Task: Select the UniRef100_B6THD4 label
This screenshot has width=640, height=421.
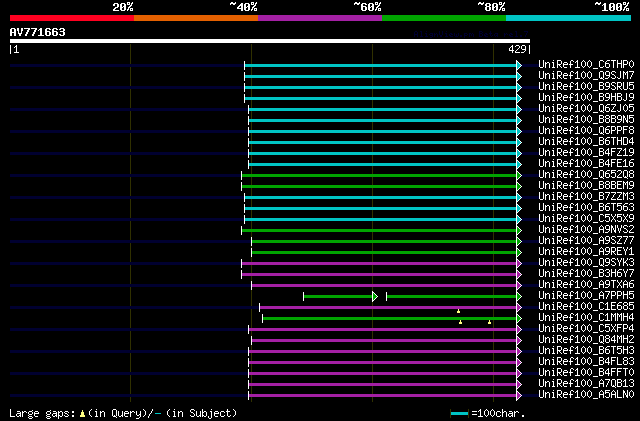Action: pos(587,142)
